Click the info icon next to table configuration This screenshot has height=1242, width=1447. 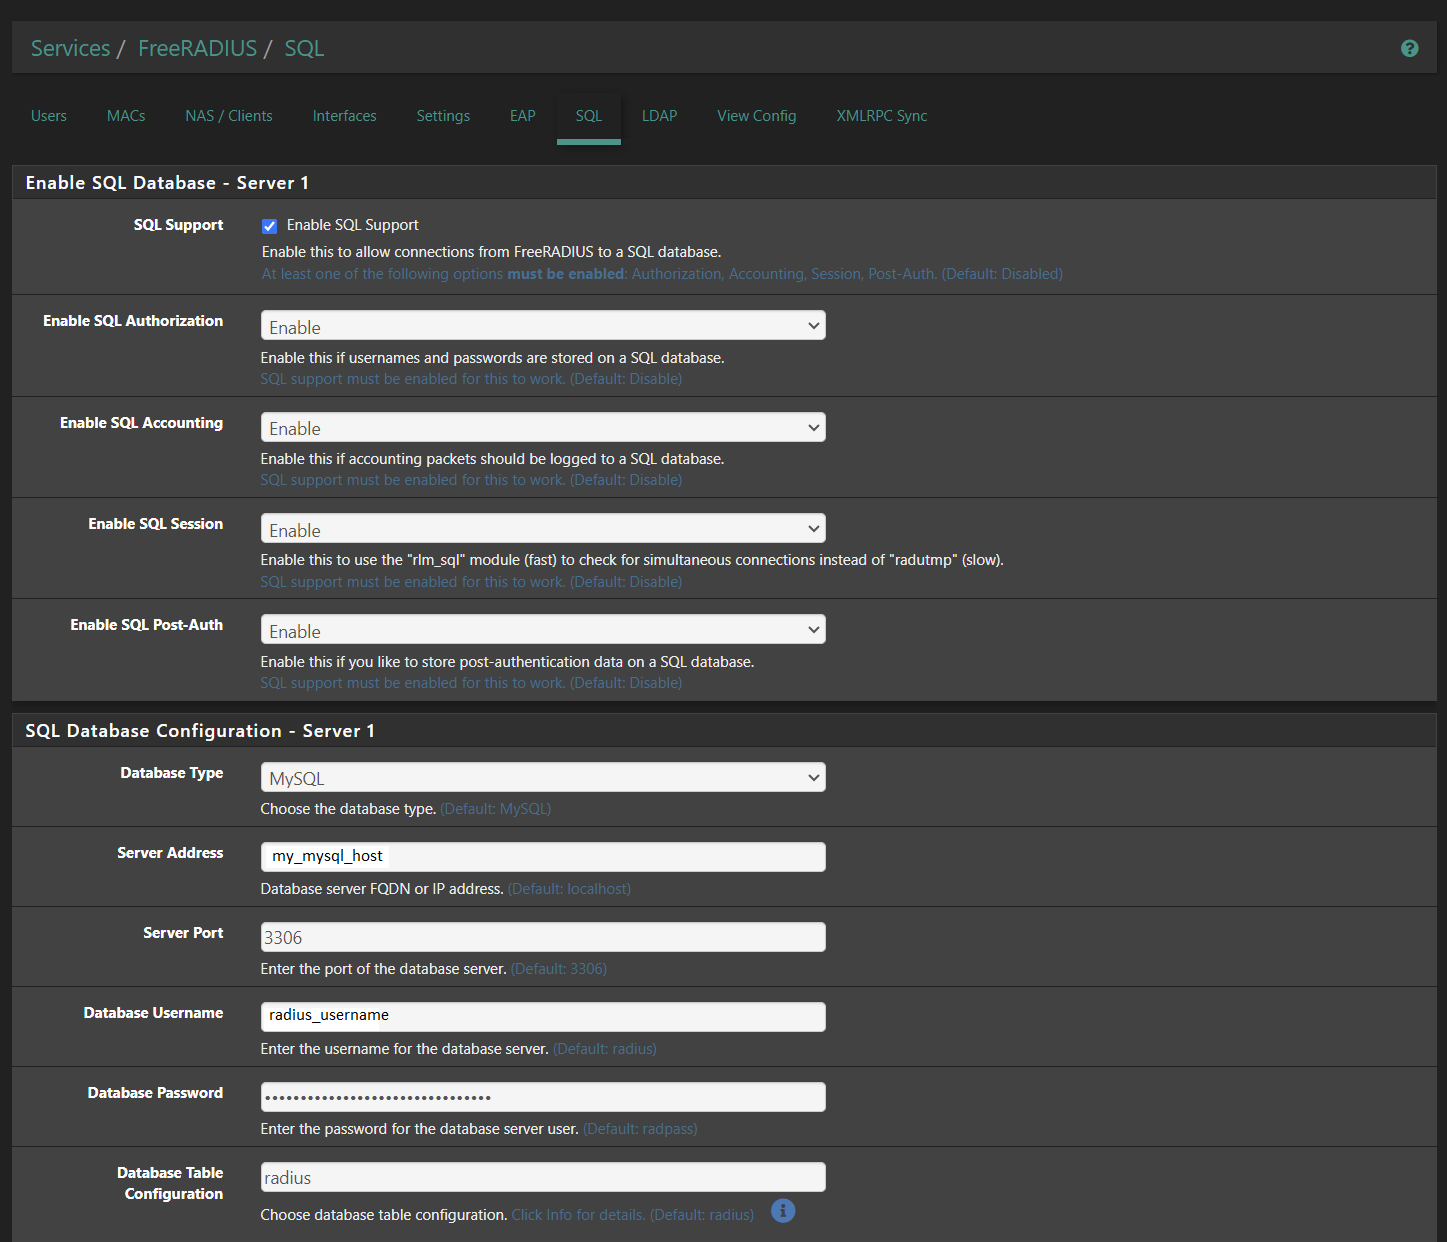783,1211
